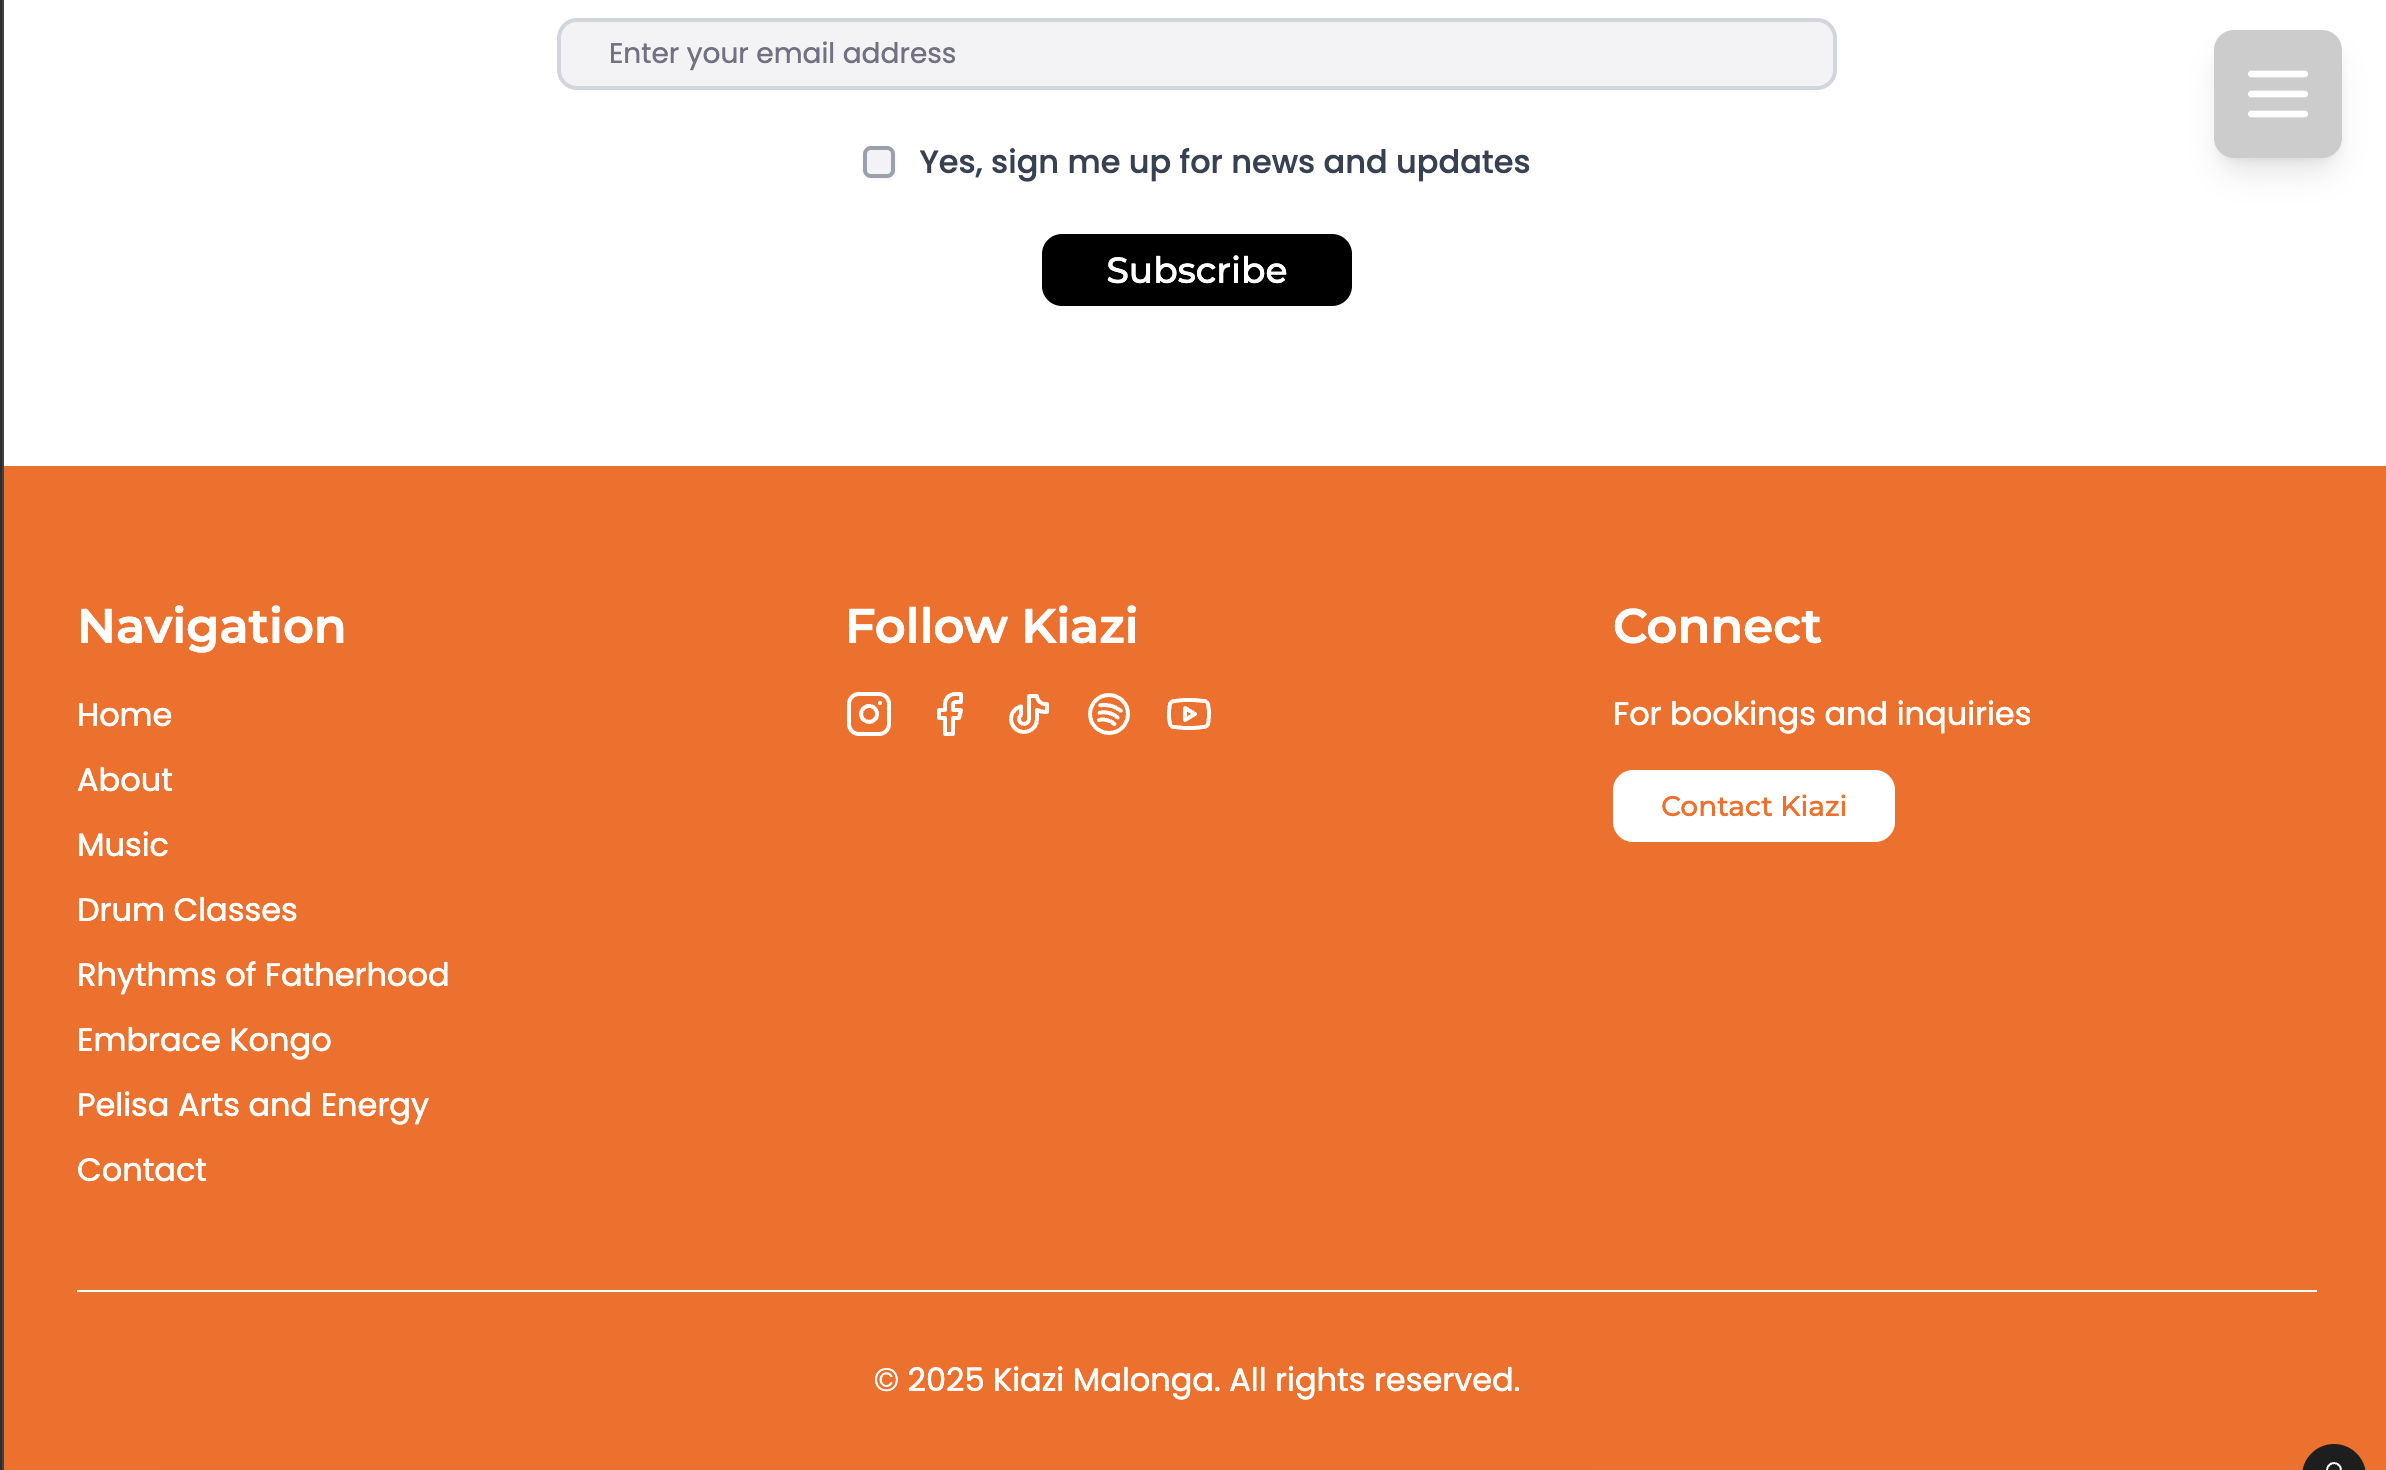Visit the Embrace Kongo page link

click(204, 1040)
